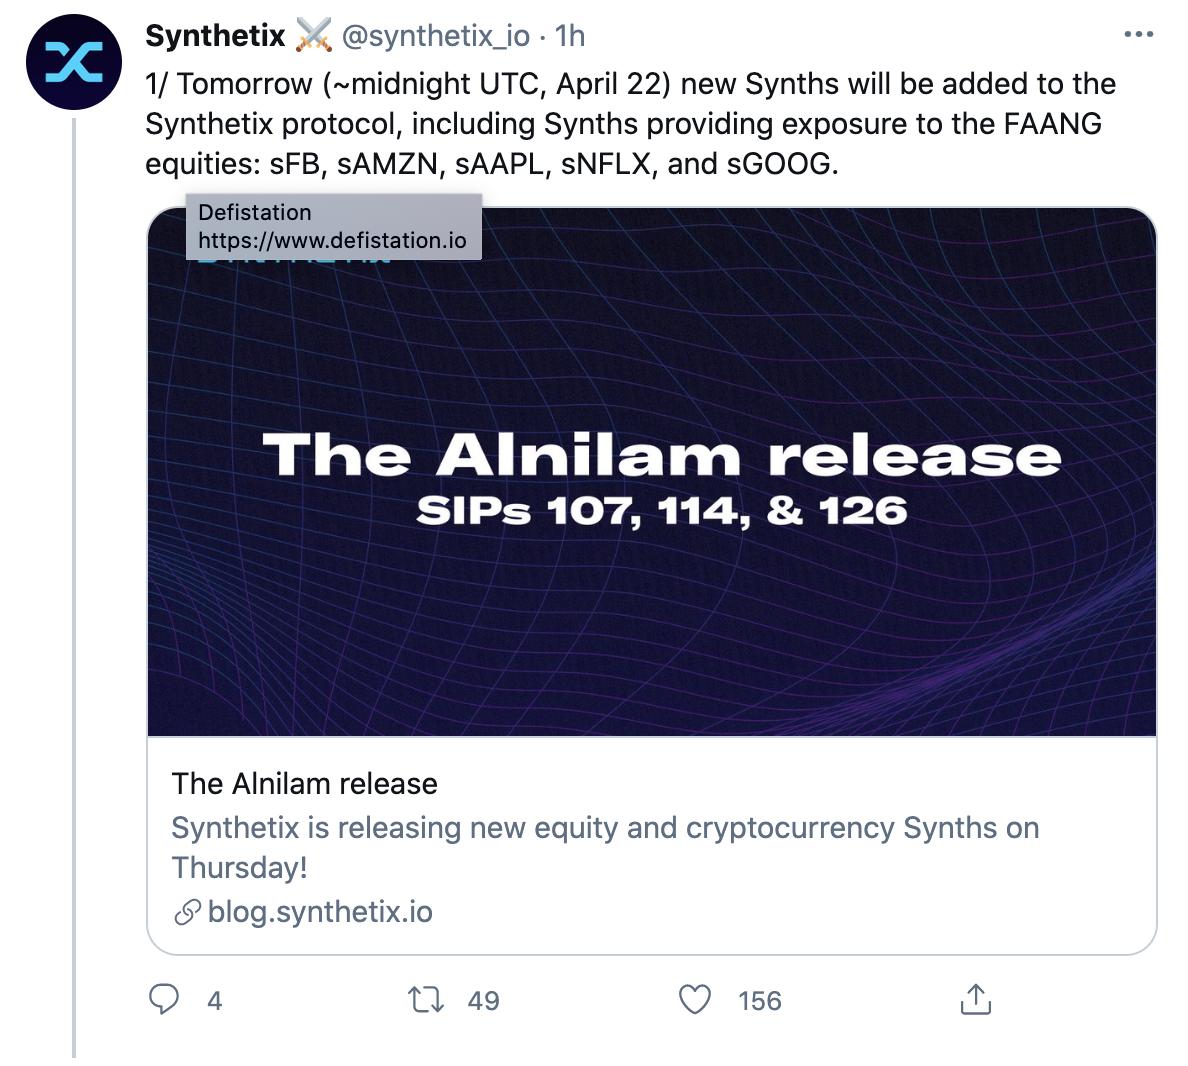Click the 4 replies count
The width and height of the screenshot is (1188, 1066).
click(x=213, y=999)
